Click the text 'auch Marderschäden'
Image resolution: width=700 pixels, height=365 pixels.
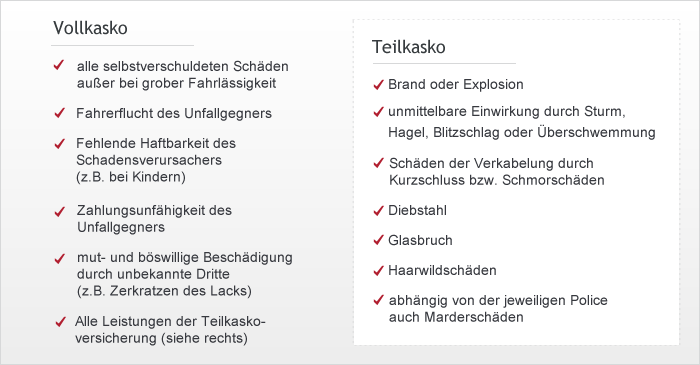click(x=456, y=317)
